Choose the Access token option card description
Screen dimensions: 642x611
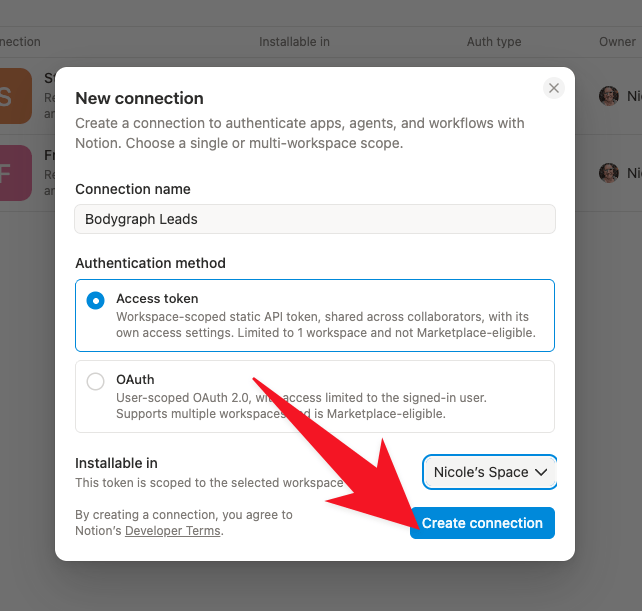[x=326, y=325]
